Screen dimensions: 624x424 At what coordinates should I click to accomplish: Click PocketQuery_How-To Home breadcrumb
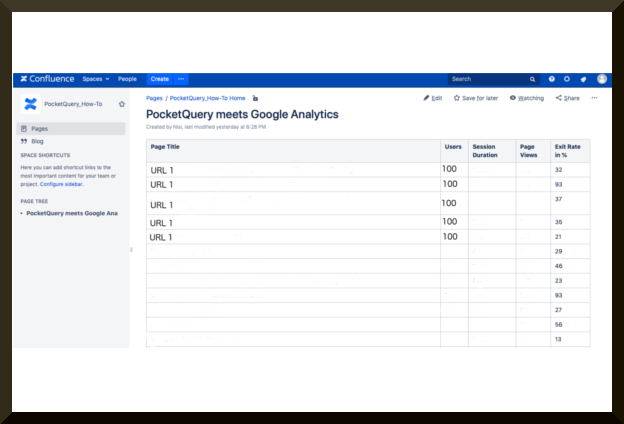click(x=207, y=98)
